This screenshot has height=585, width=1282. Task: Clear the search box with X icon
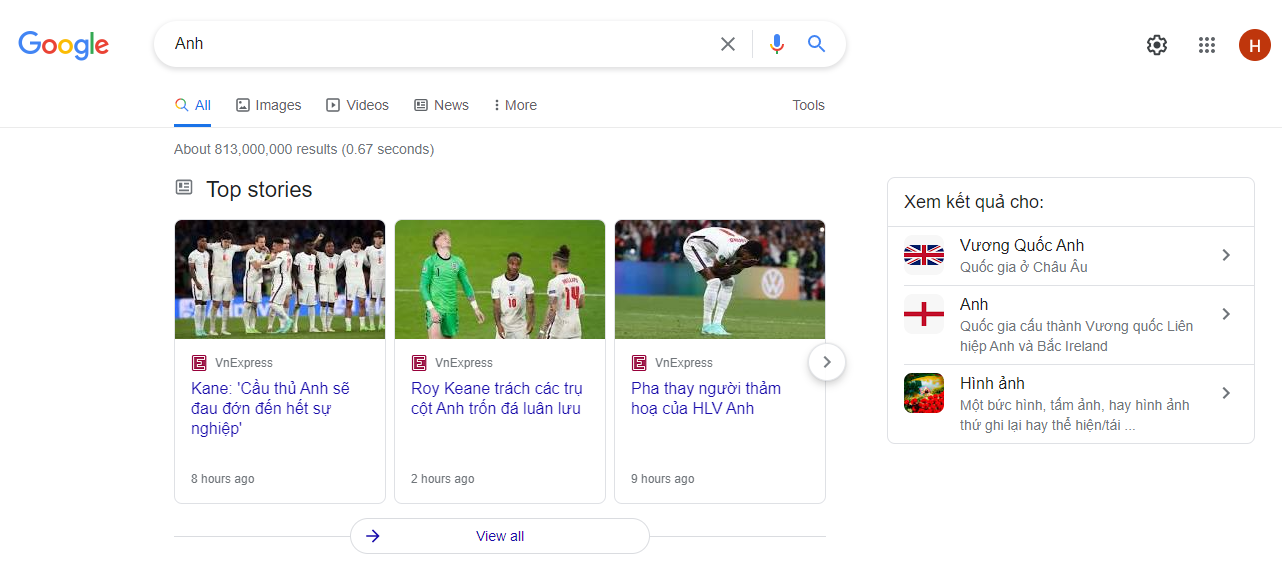(728, 44)
